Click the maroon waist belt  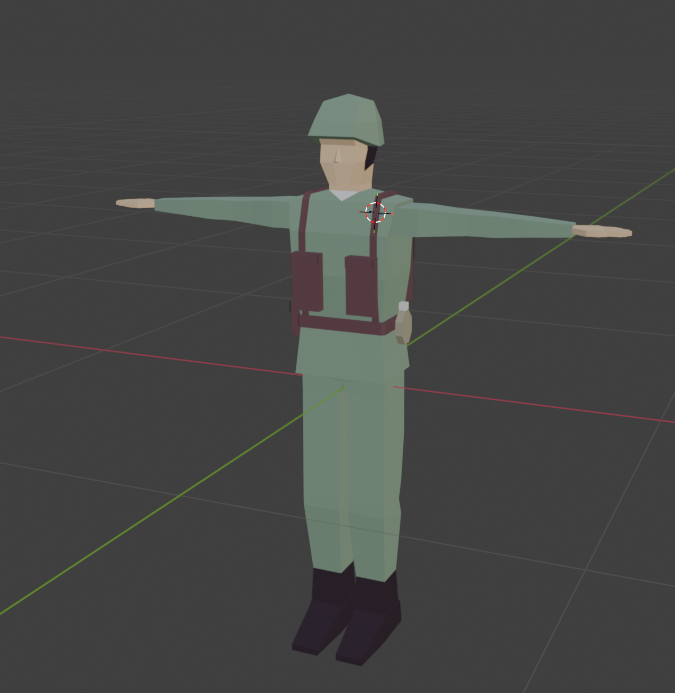[x=340, y=324]
